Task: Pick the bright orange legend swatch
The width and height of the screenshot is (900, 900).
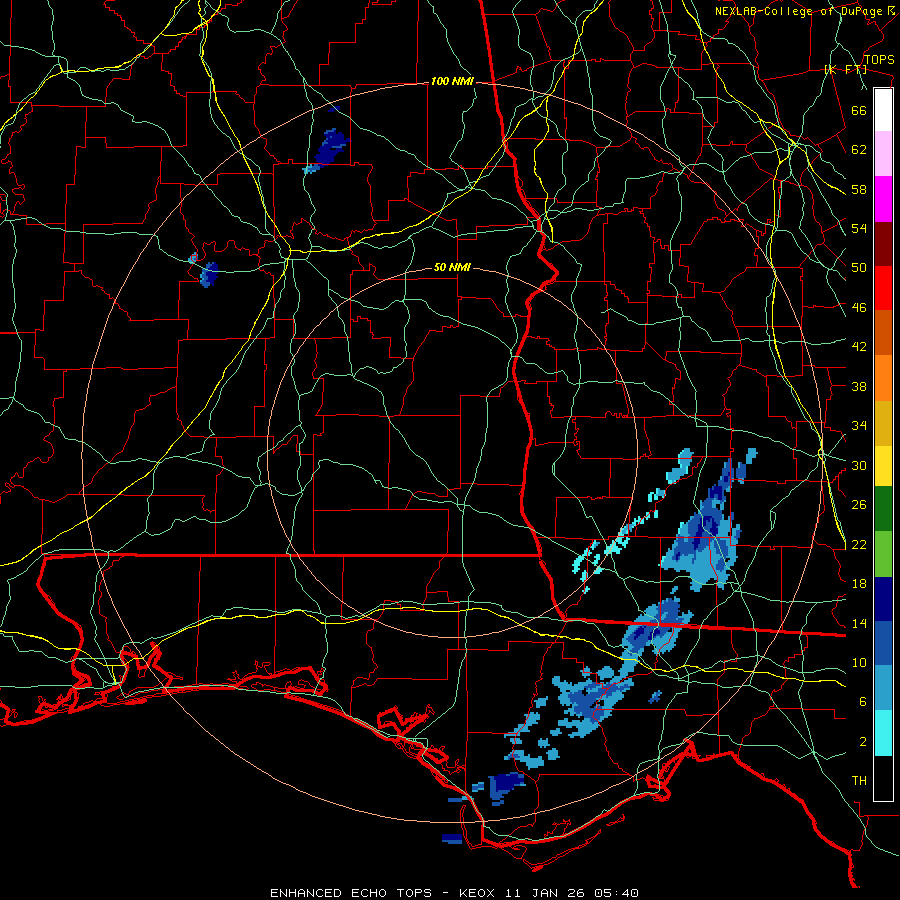Action: (x=883, y=377)
